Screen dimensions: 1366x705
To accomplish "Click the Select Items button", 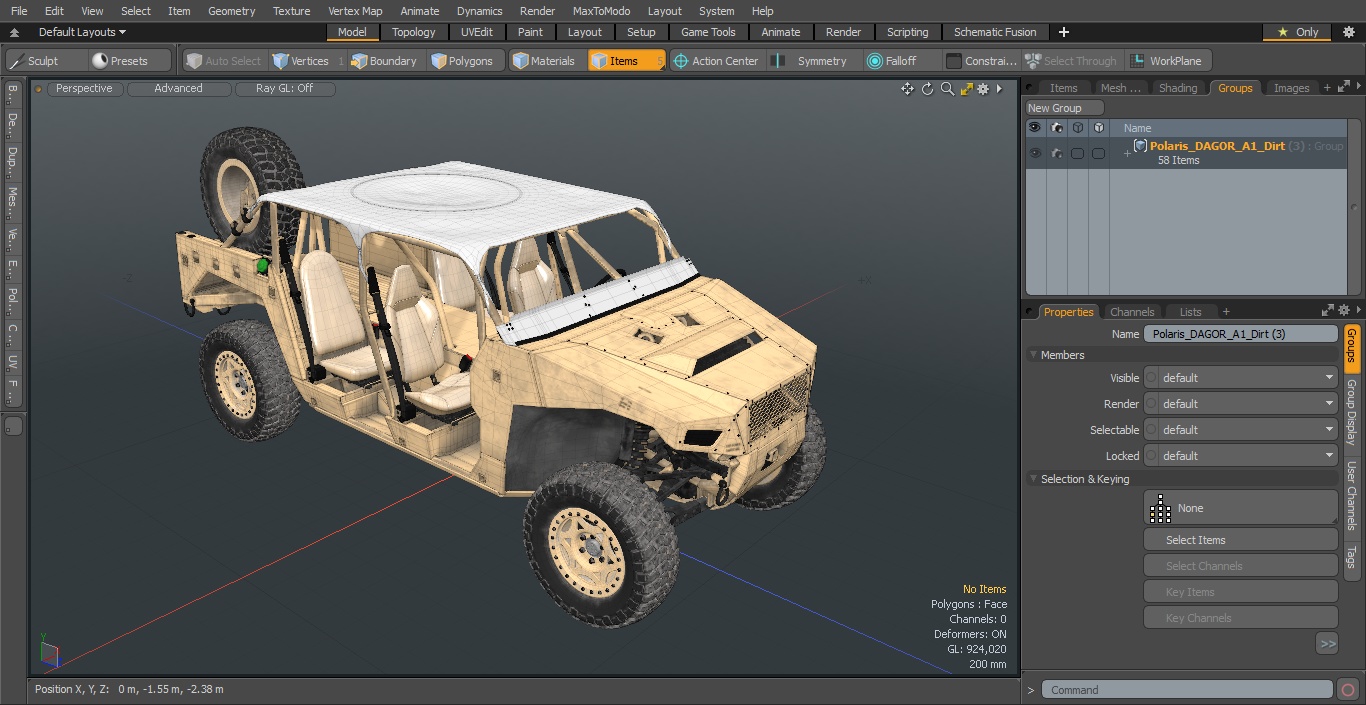I will [x=1240, y=540].
